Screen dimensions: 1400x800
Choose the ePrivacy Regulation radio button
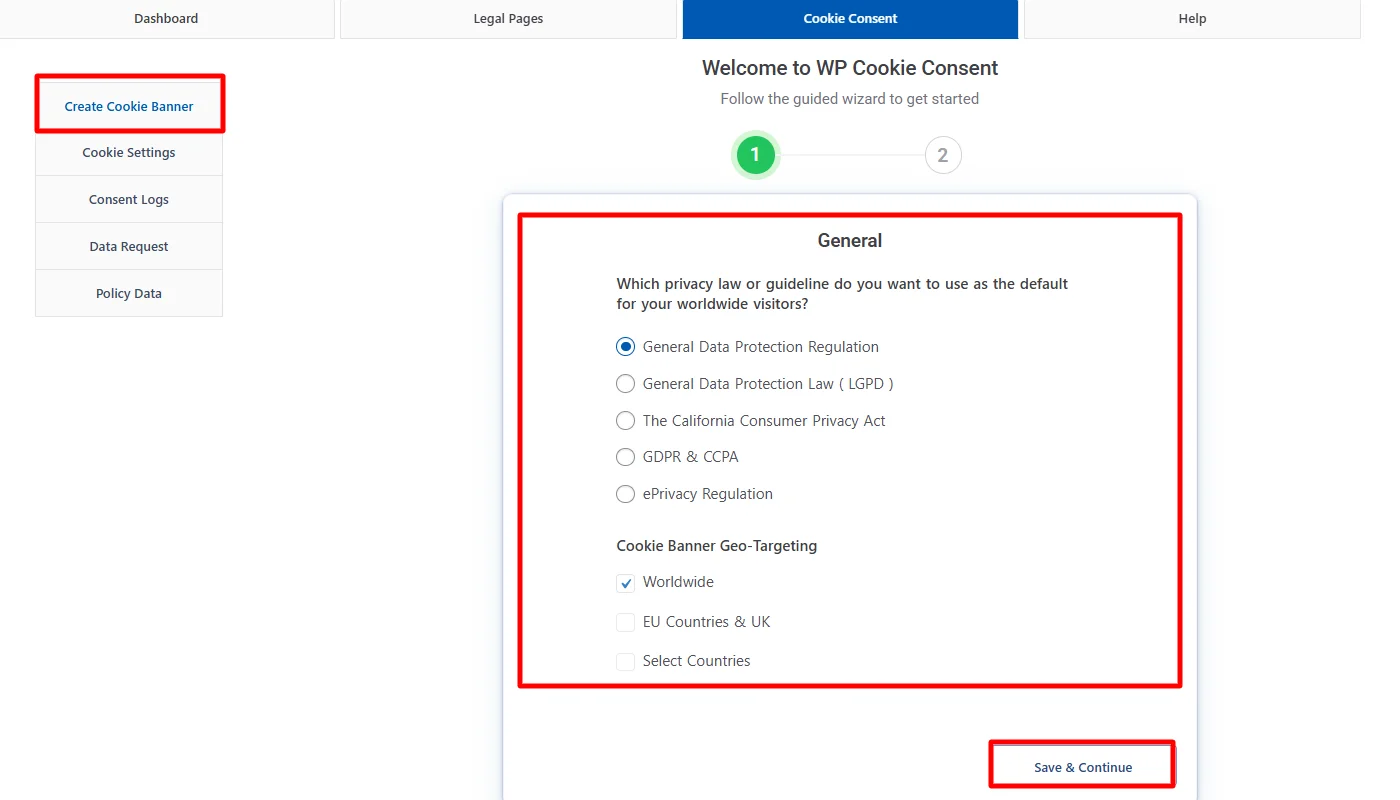pos(626,494)
